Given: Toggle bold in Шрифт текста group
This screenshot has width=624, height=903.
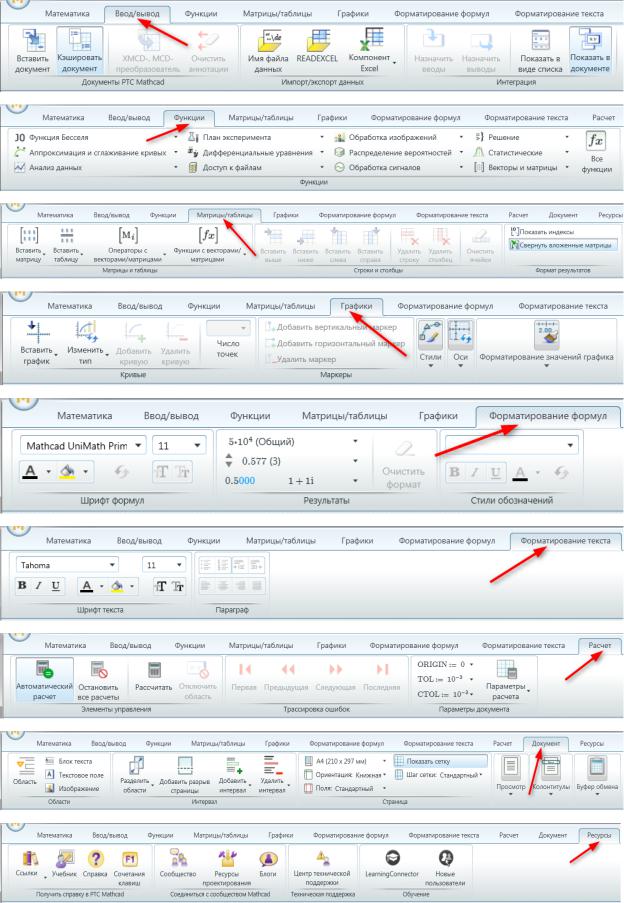Looking at the screenshot, I should point(22,586).
